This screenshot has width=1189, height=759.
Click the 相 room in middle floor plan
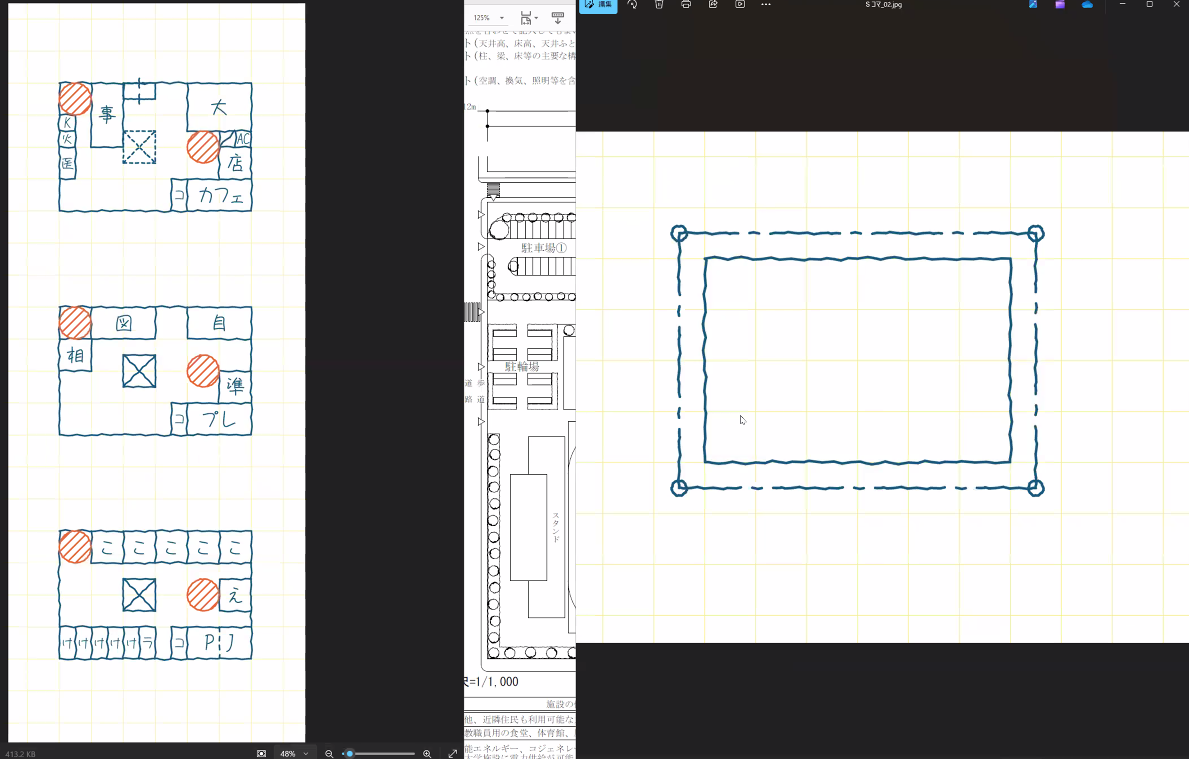75,356
